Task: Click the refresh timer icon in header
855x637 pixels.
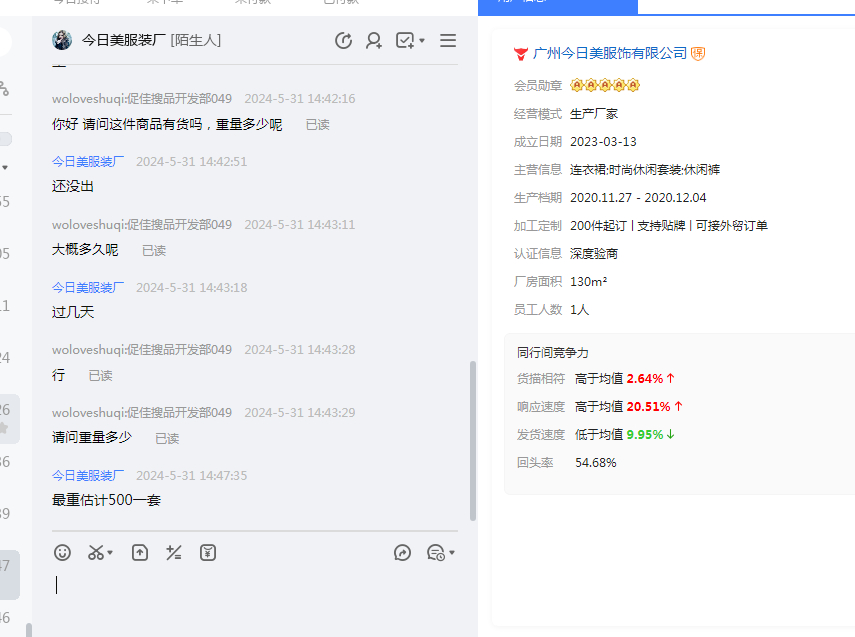Action: click(x=343, y=41)
